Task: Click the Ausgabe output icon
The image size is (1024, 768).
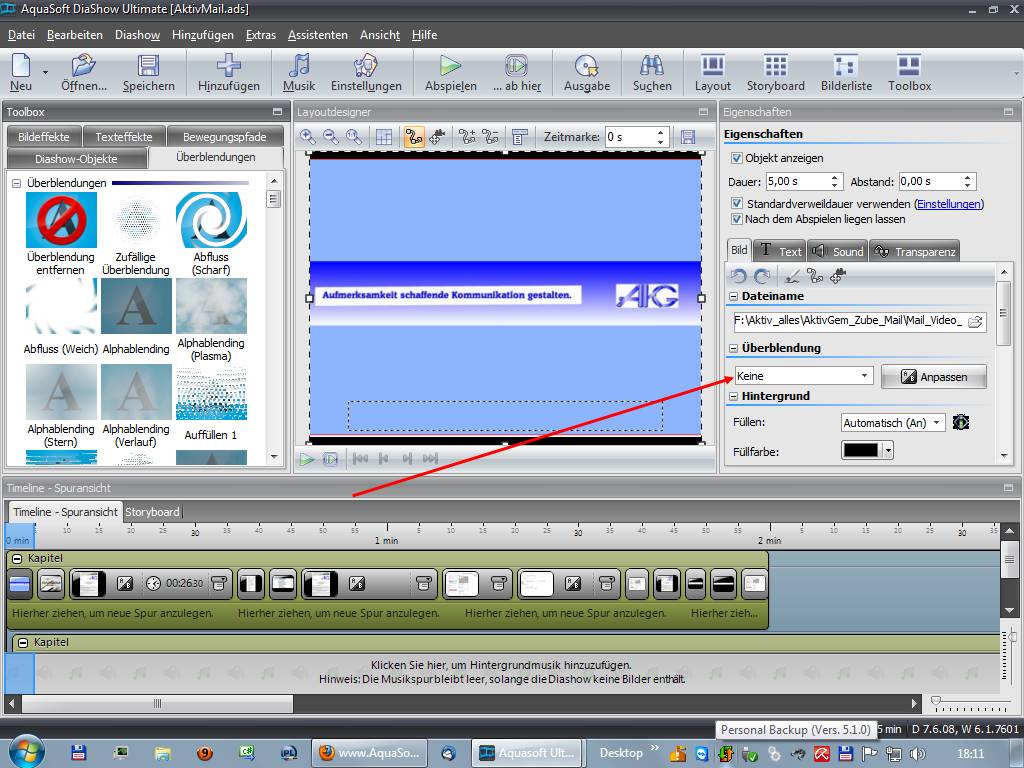Action: tap(587, 66)
